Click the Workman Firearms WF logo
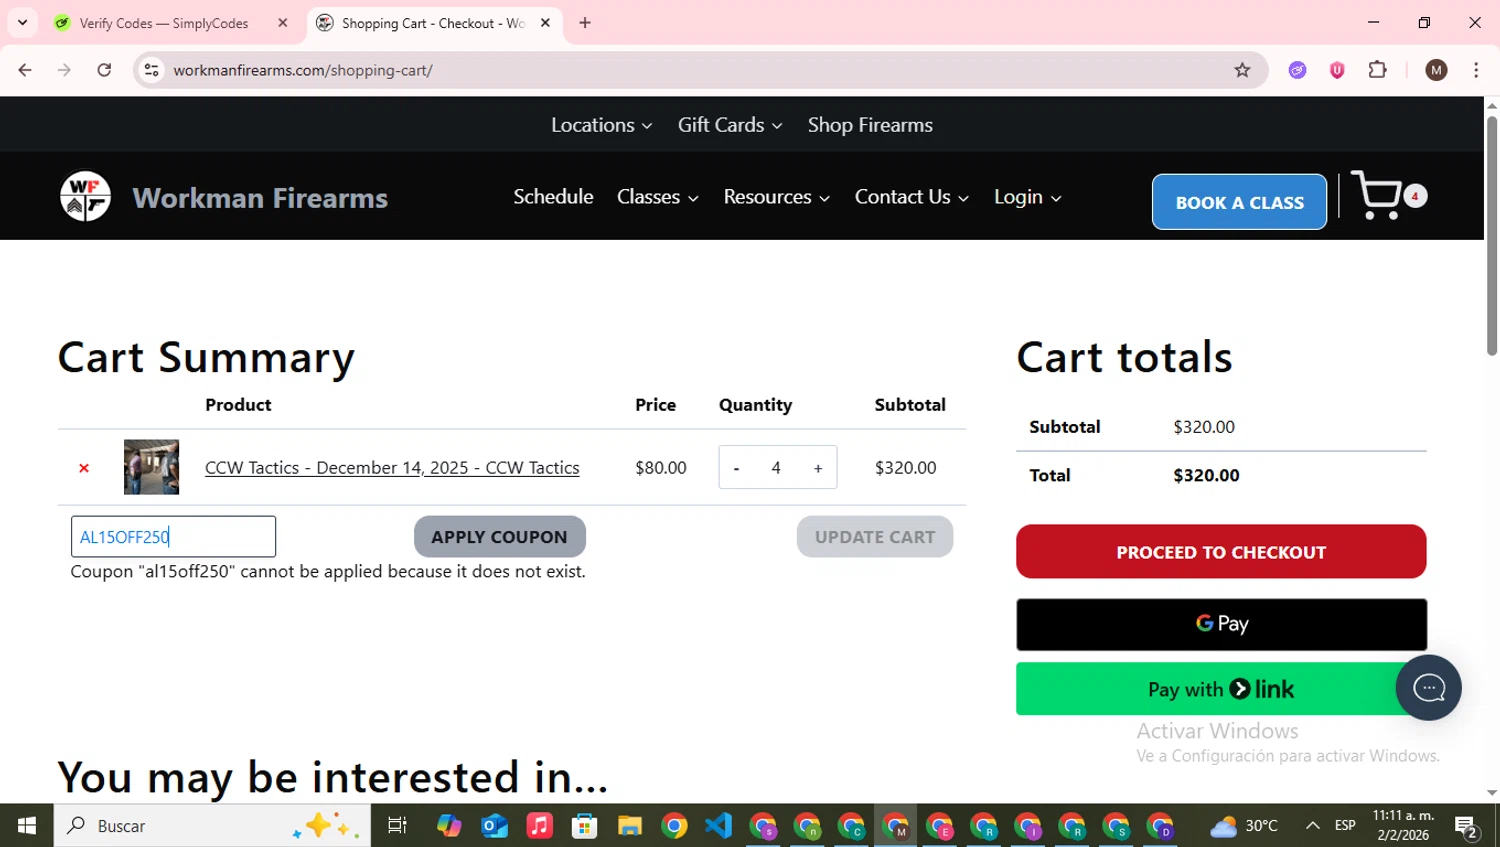This screenshot has height=847, width=1500. (85, 196)
